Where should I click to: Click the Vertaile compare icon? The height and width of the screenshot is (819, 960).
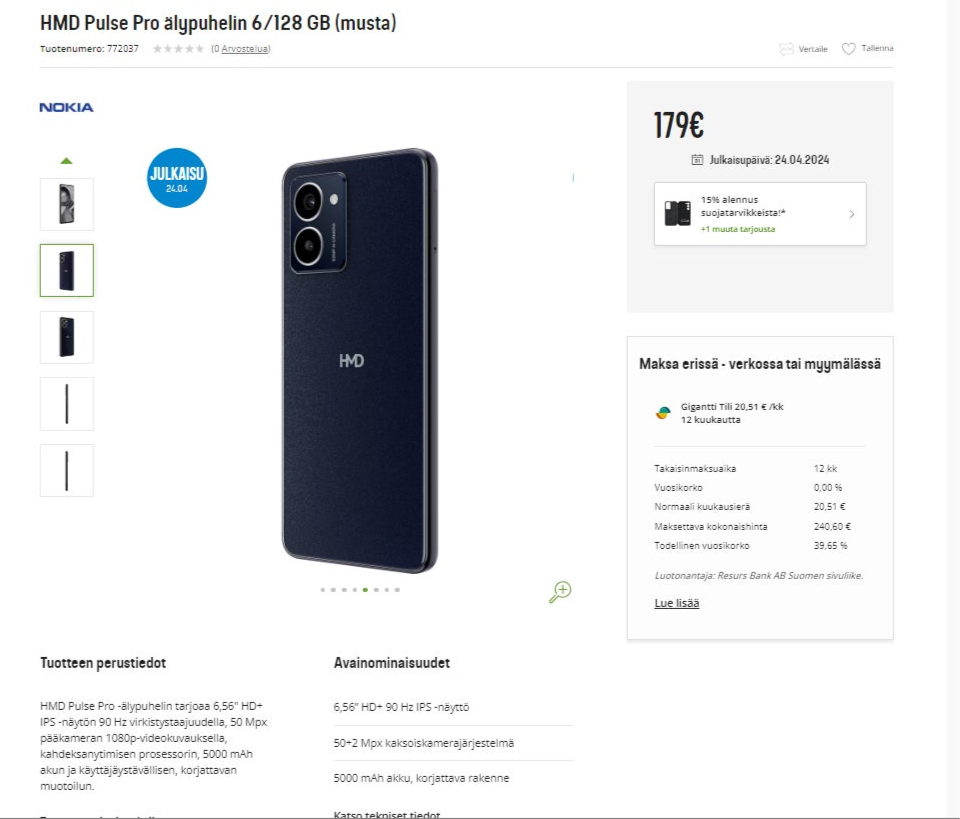(x=786, y=49)
